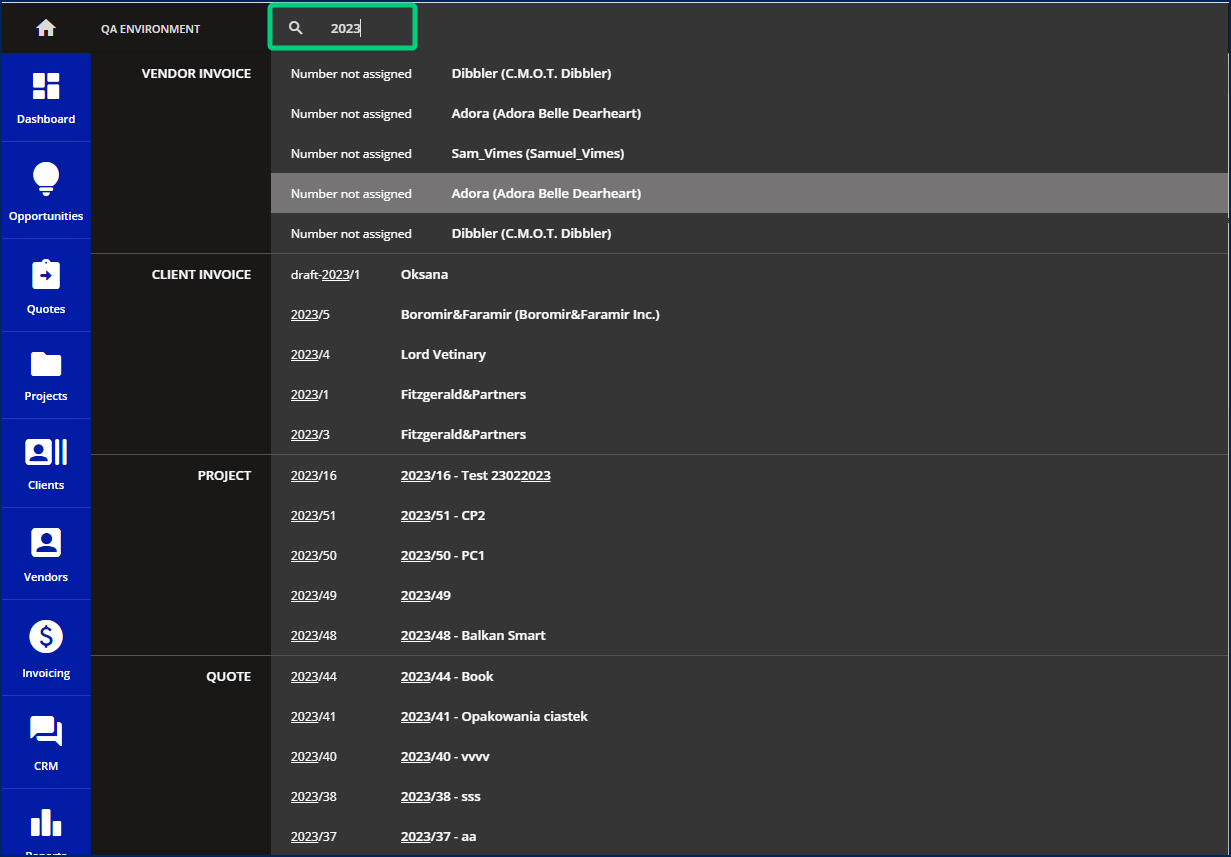
Task: Open project 2023/51 - CP2
Action: point(749,515)
